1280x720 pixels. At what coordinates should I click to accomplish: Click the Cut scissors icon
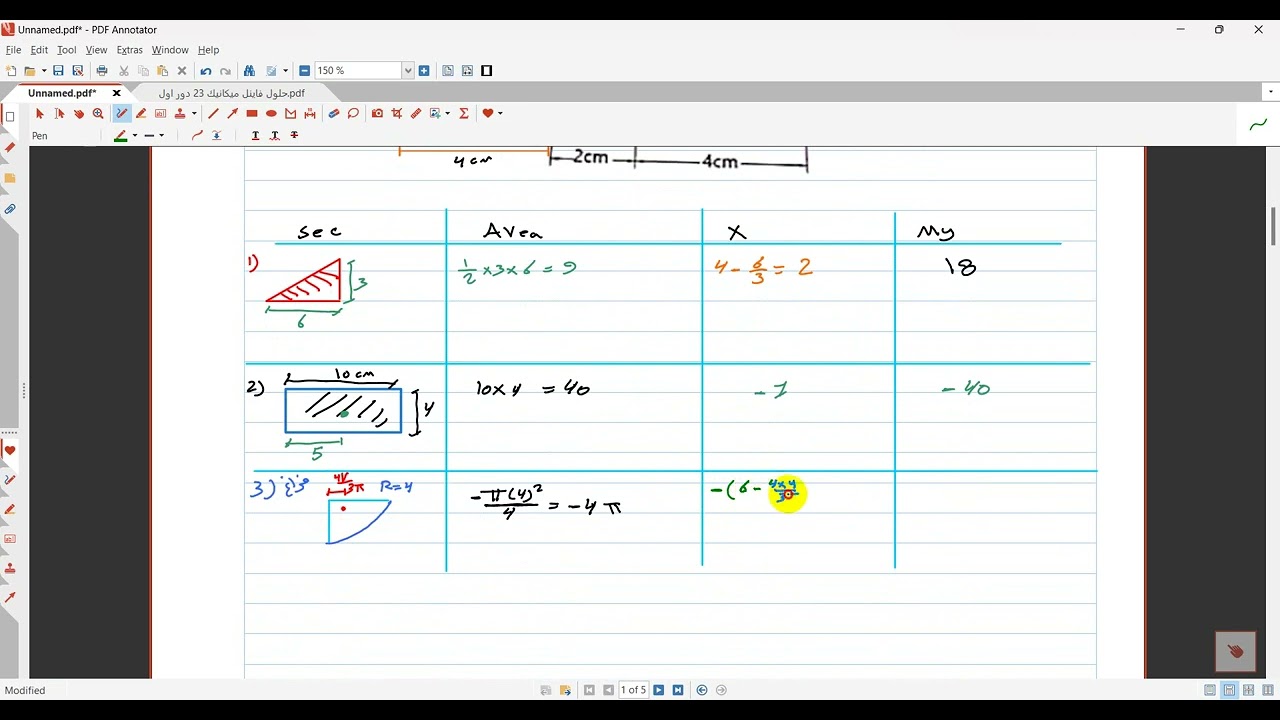[124, 71]
